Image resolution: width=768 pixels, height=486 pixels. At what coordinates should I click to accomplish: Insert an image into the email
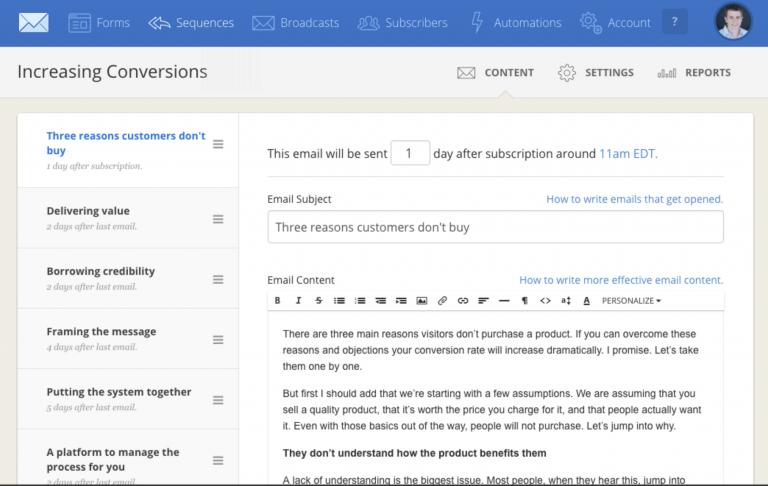pos(422,300)
